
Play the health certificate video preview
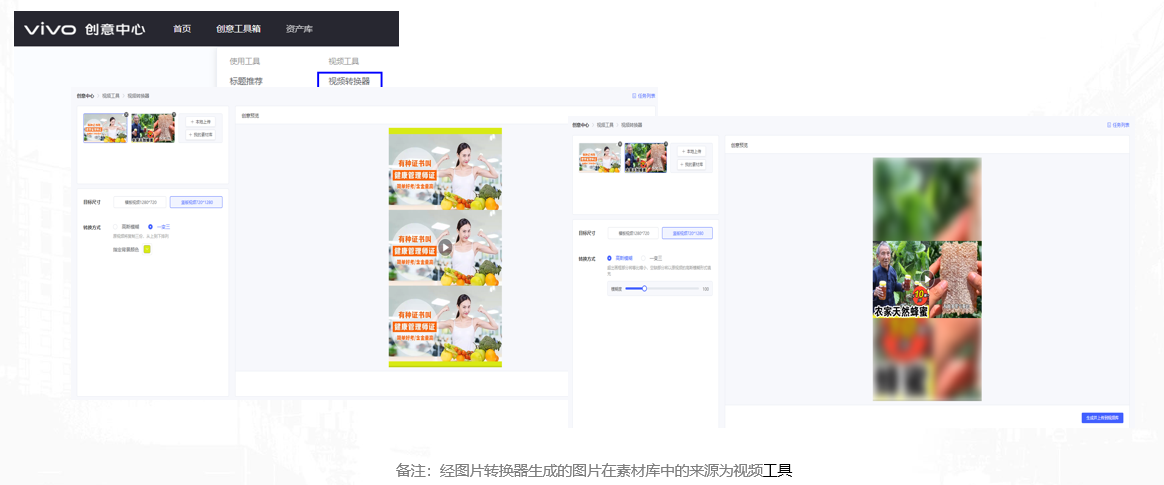445,247
